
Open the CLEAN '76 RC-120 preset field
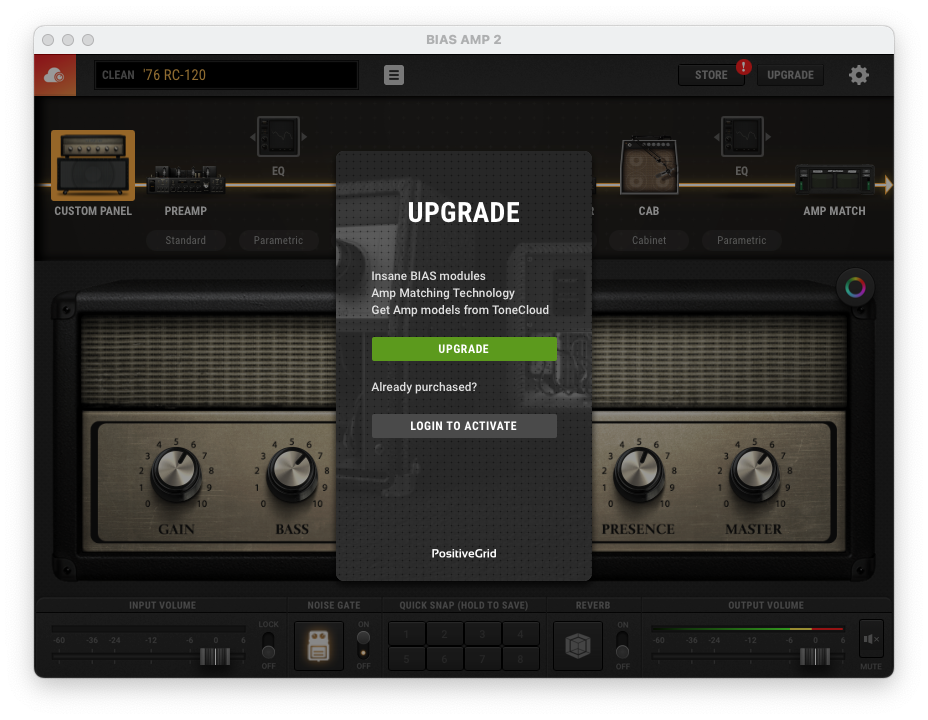point(226,75)
